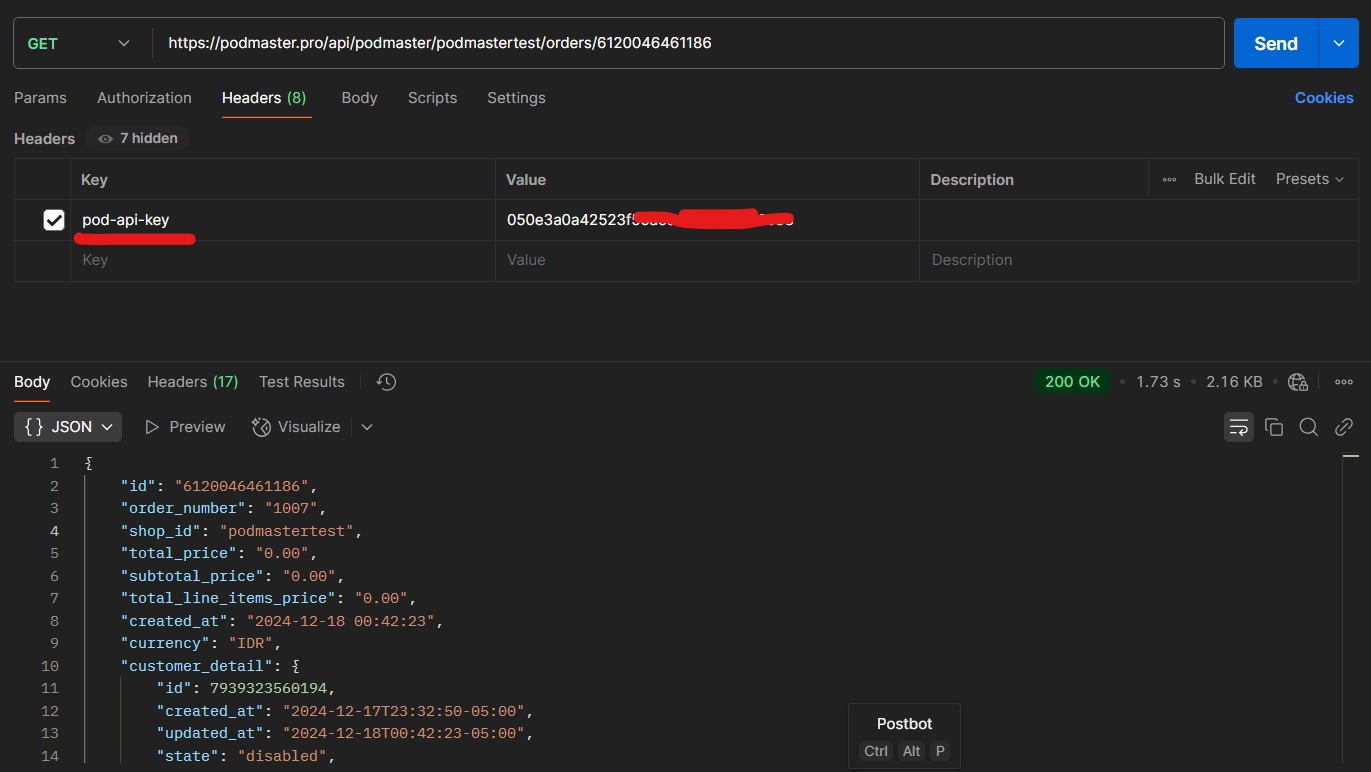This screenshot has width=1371, height=772.
Task: Open the request Body tab
Action: tap(359, 98)
